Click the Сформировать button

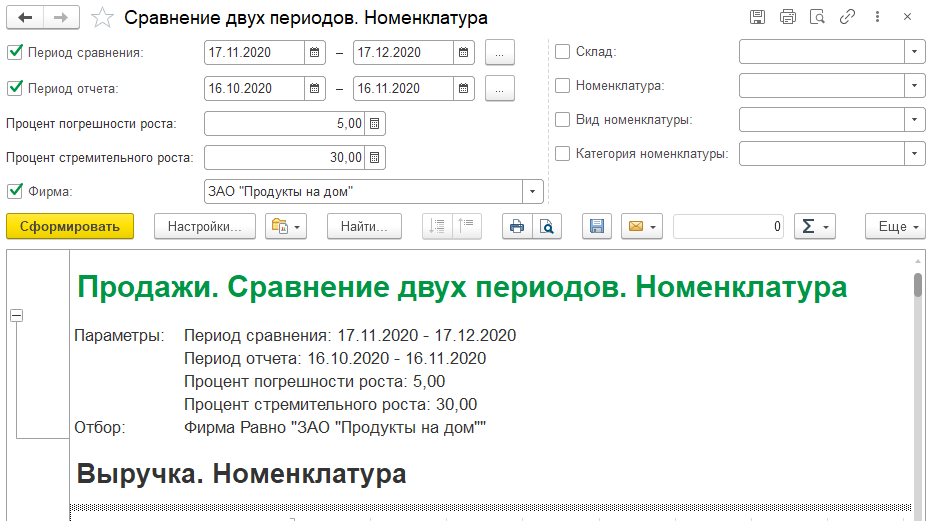pos(69,227)
